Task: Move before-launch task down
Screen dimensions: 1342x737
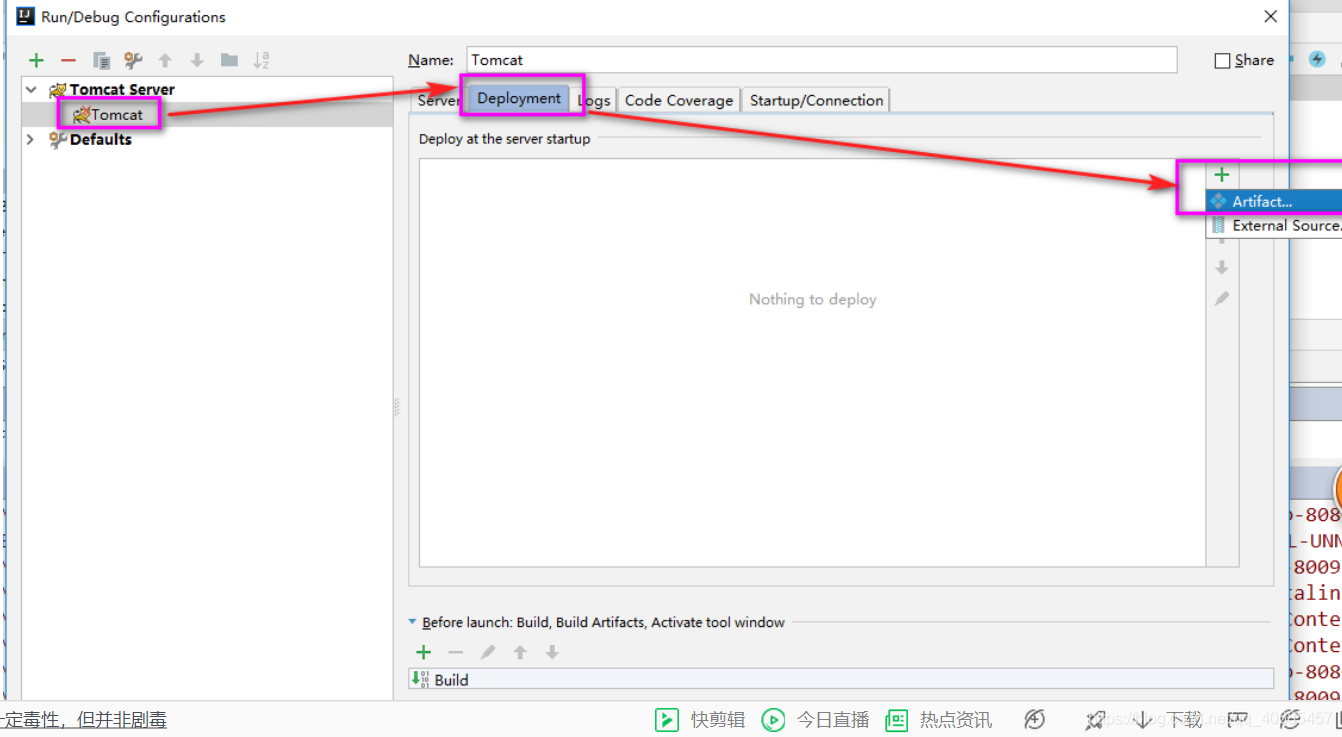Action: 552,652
